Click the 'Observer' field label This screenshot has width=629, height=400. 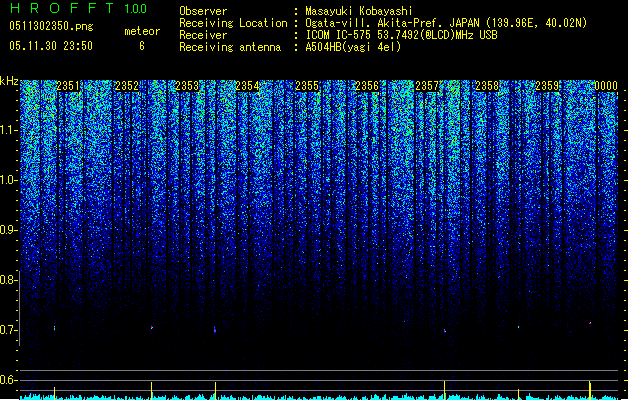click(203, 11)
